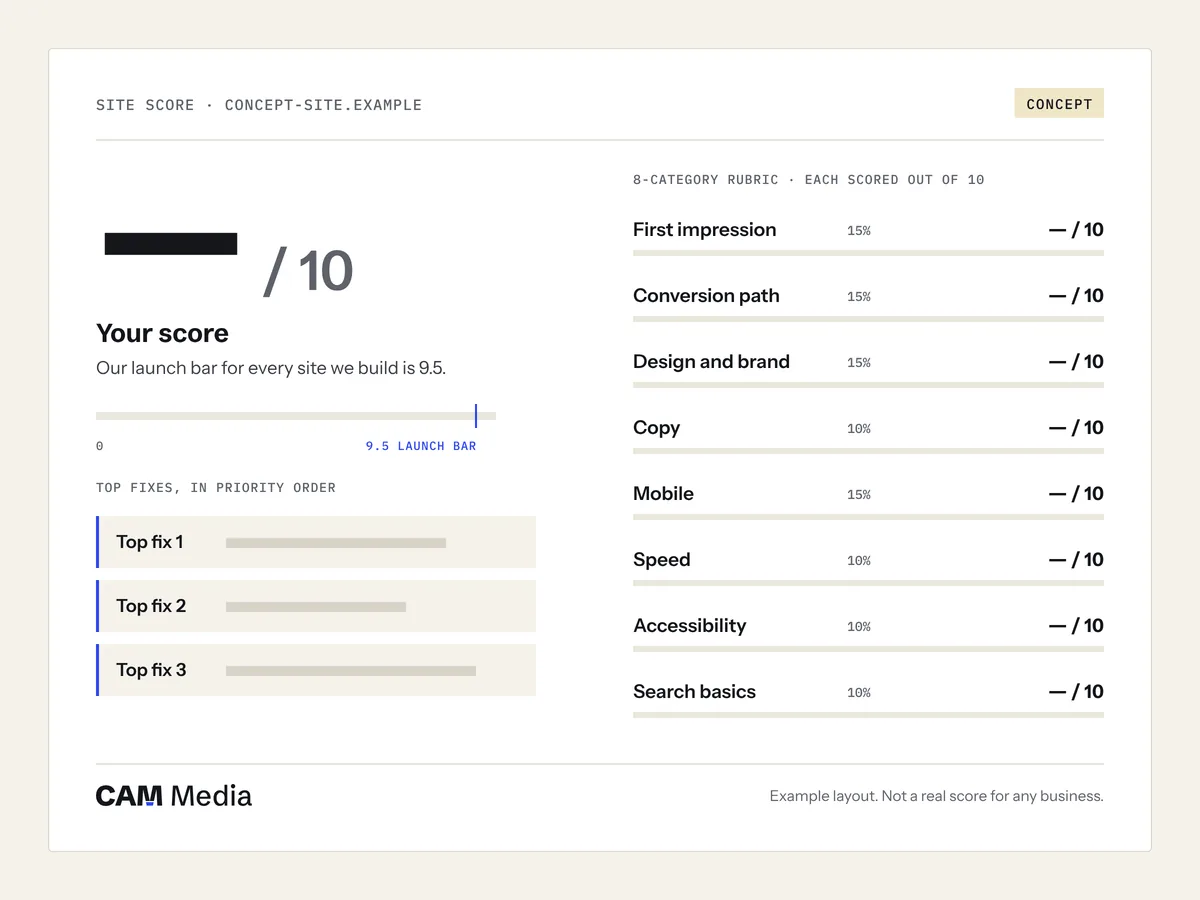
Task: Click the 9.5 LAUNCH BAR label
Action: click(421, 446)
